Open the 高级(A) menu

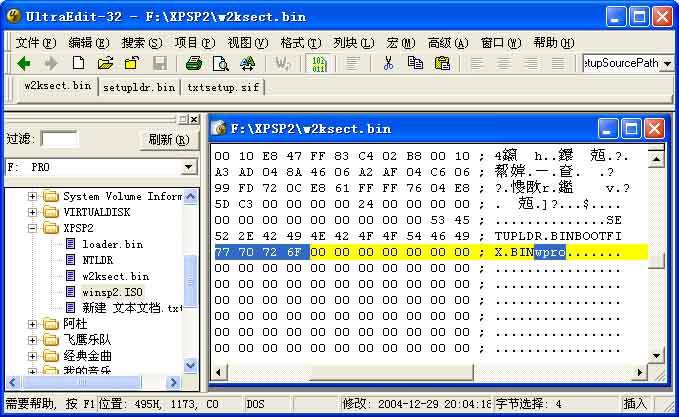pyautogui.click(x=448, y=43)
